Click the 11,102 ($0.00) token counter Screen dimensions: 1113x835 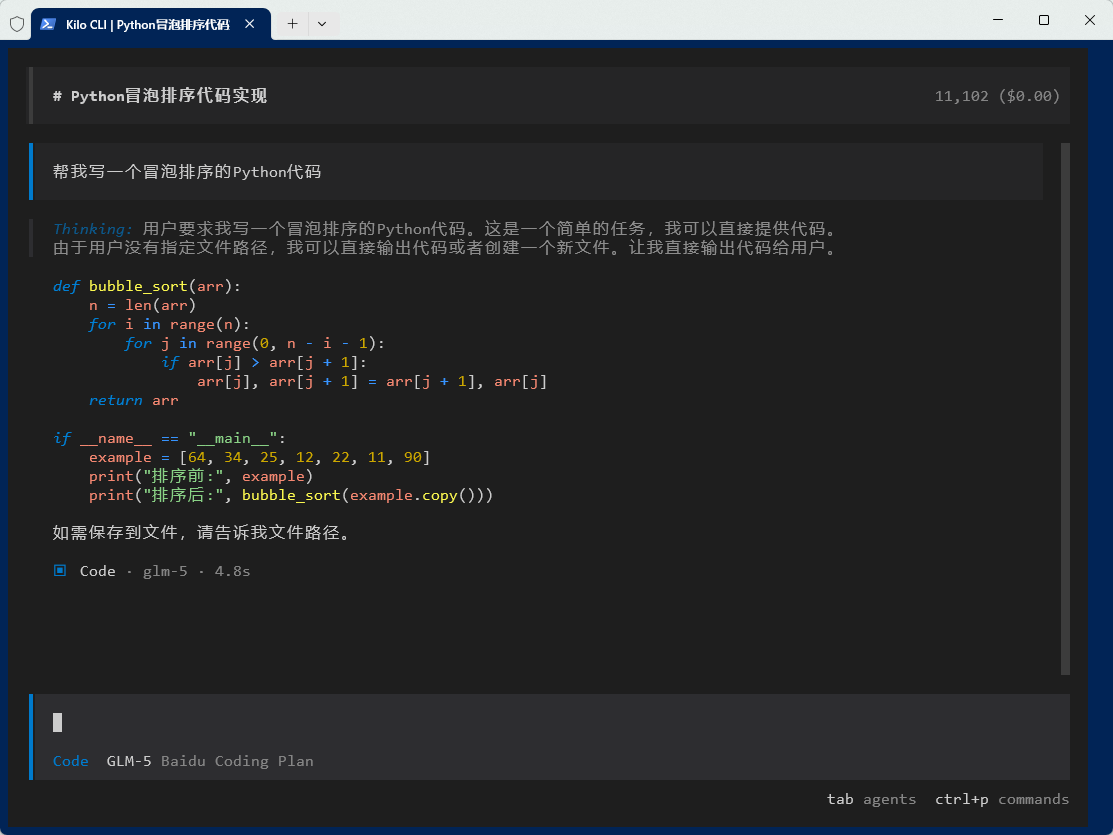pyautogui.click(x=996, y=96)
